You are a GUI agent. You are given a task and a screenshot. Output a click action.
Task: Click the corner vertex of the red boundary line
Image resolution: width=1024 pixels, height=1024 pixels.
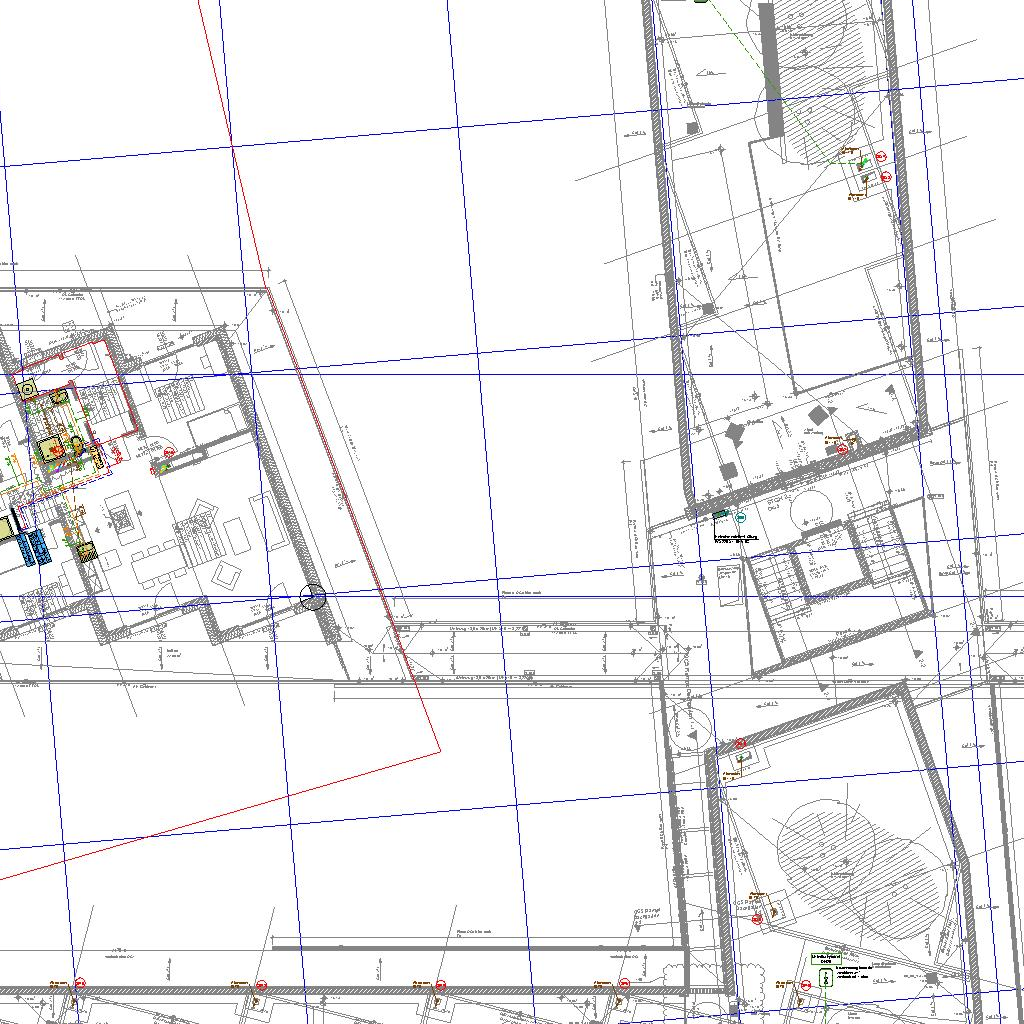(x=440, y=750)
